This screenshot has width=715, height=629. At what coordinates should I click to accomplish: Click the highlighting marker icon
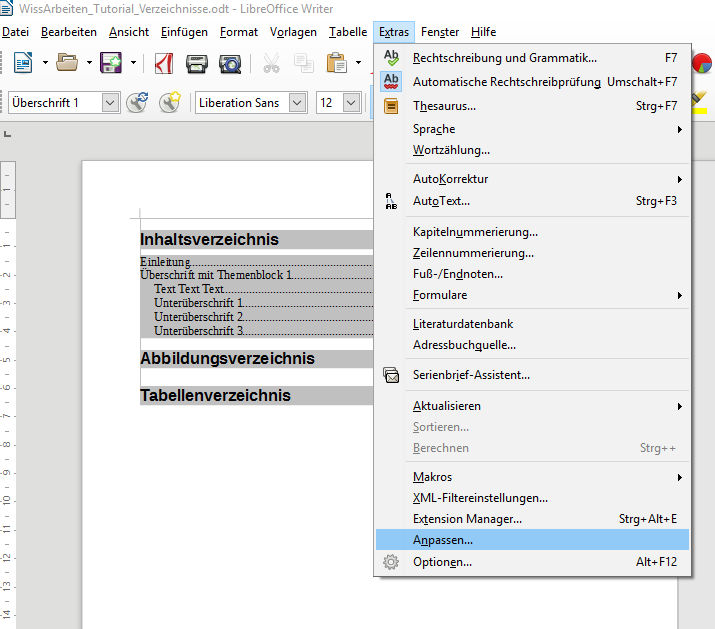(699, 102)
